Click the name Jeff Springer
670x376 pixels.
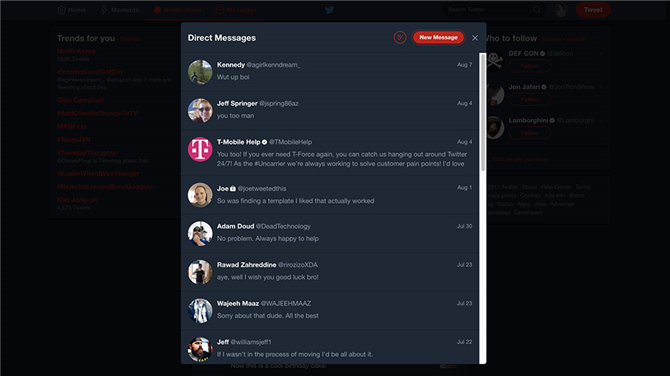tap(237, 103)
